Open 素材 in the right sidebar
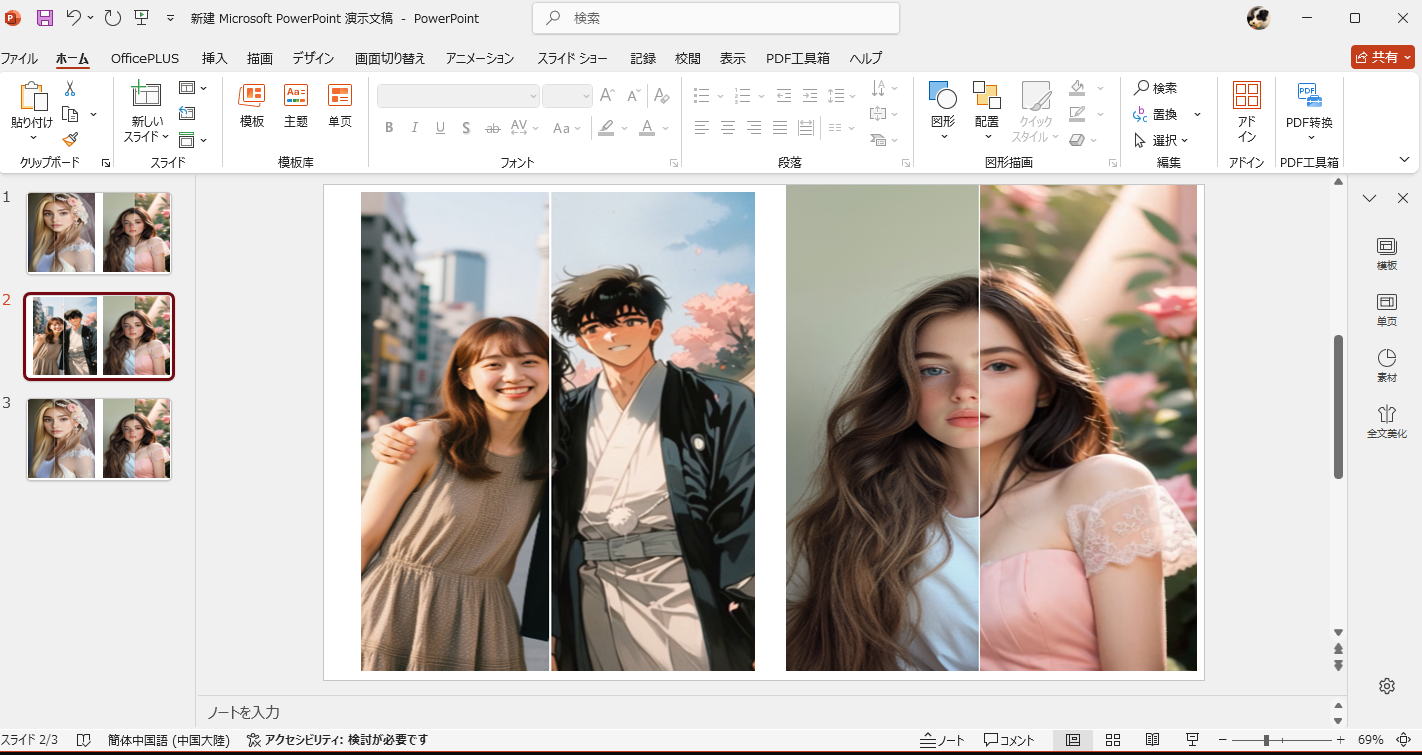This screenshot has width=1422, height=755. coord(1387,366)
